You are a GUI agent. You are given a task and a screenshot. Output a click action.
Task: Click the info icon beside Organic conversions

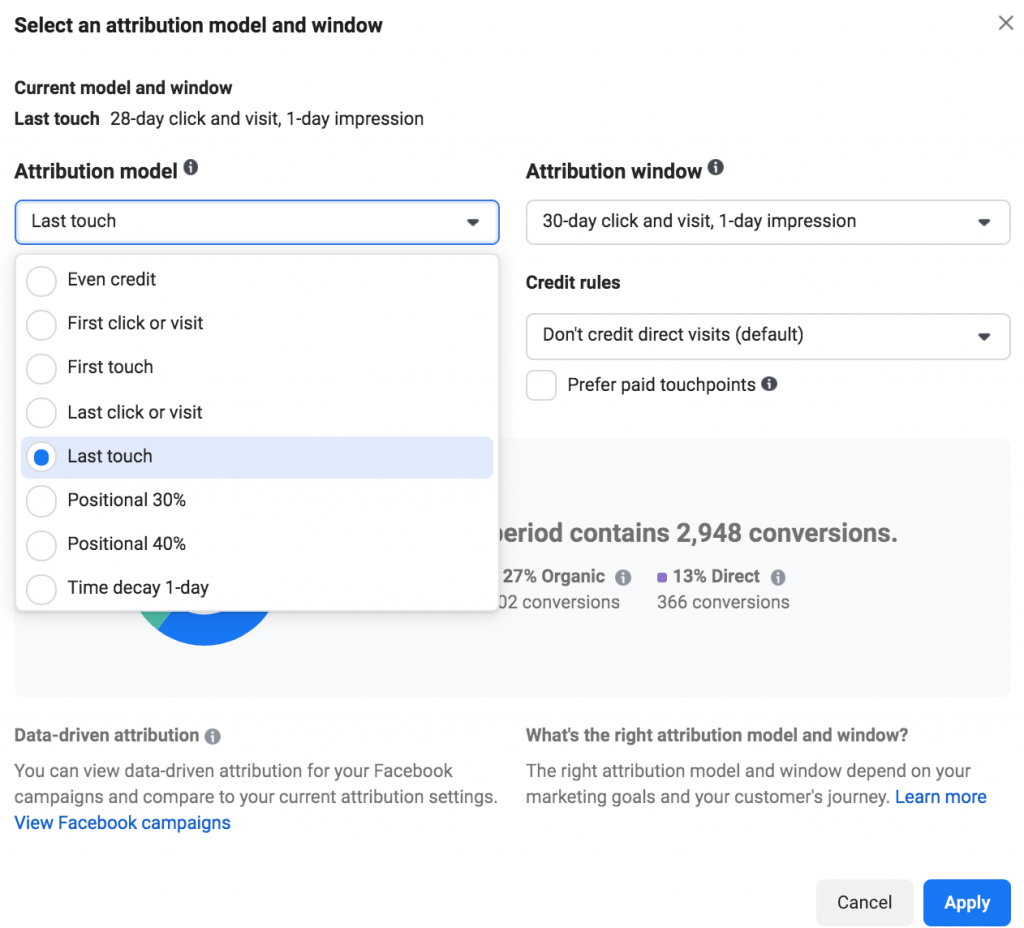pos(623,577)
